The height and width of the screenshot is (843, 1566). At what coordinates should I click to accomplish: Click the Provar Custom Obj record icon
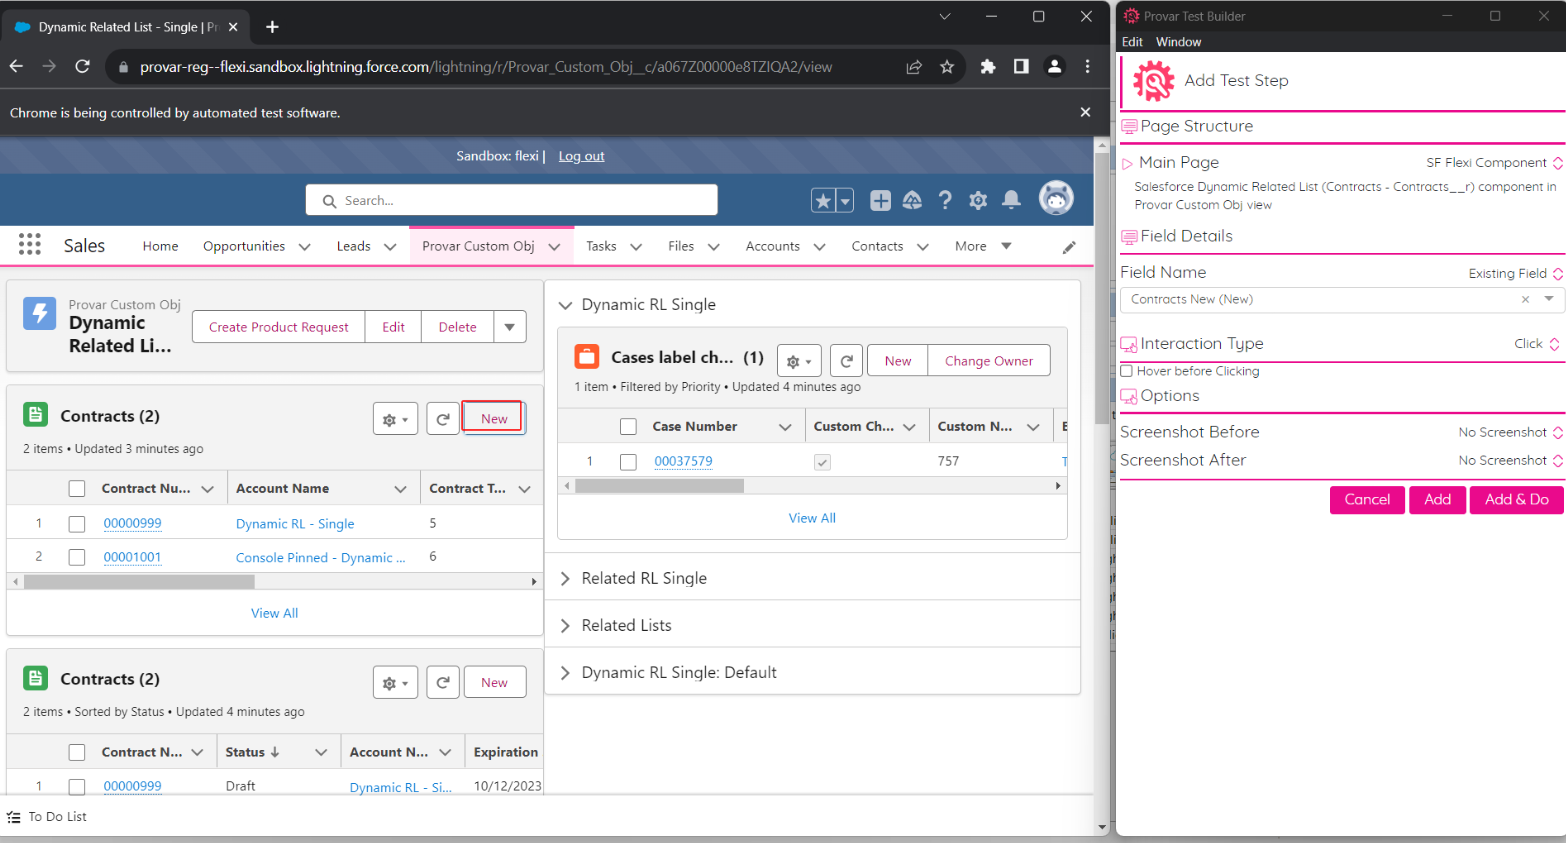coord(40,313)
